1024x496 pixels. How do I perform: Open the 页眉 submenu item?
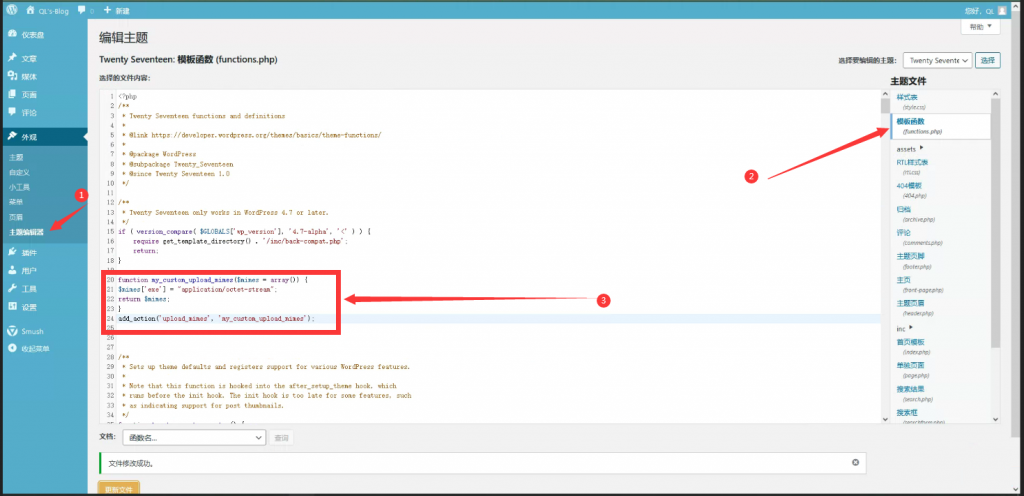coord(16,217)
